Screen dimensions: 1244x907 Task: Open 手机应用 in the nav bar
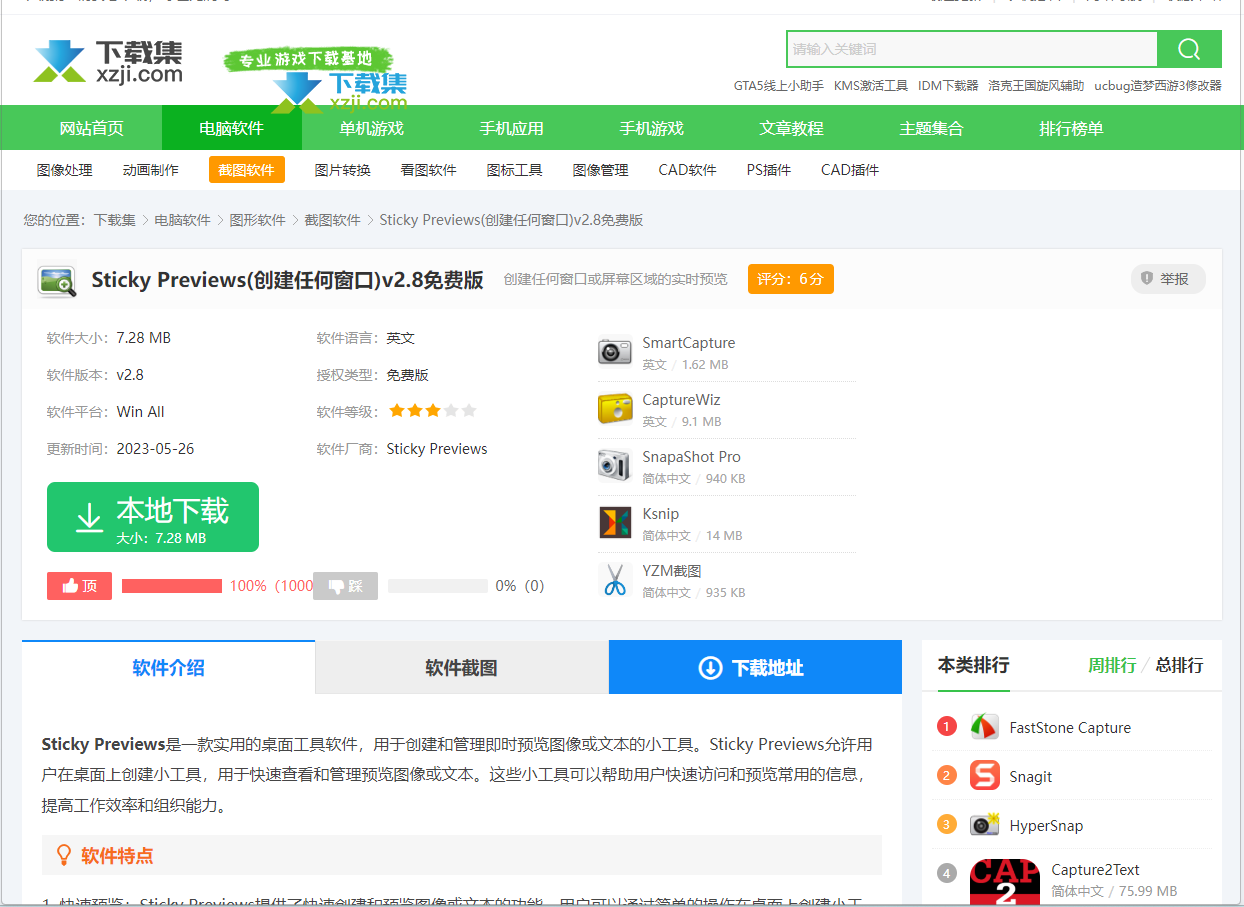click(512, 128)
